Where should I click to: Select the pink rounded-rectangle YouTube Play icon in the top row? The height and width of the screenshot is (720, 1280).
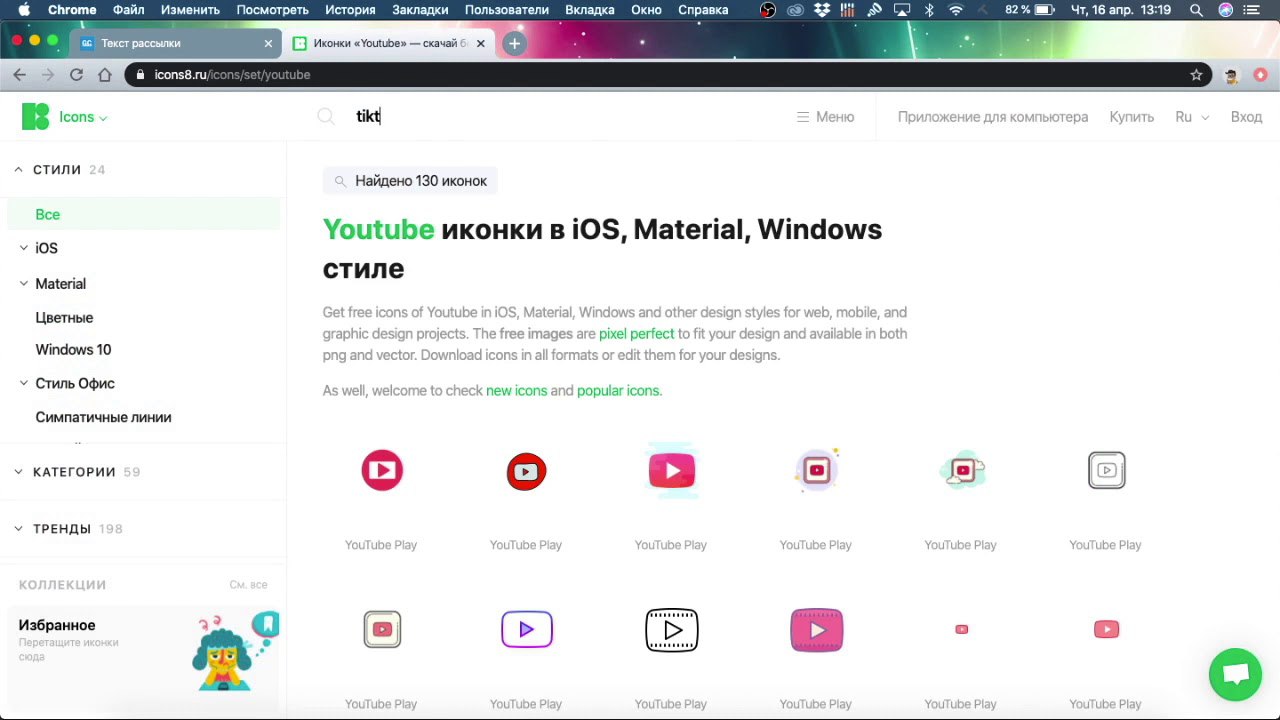click(671, 470)
